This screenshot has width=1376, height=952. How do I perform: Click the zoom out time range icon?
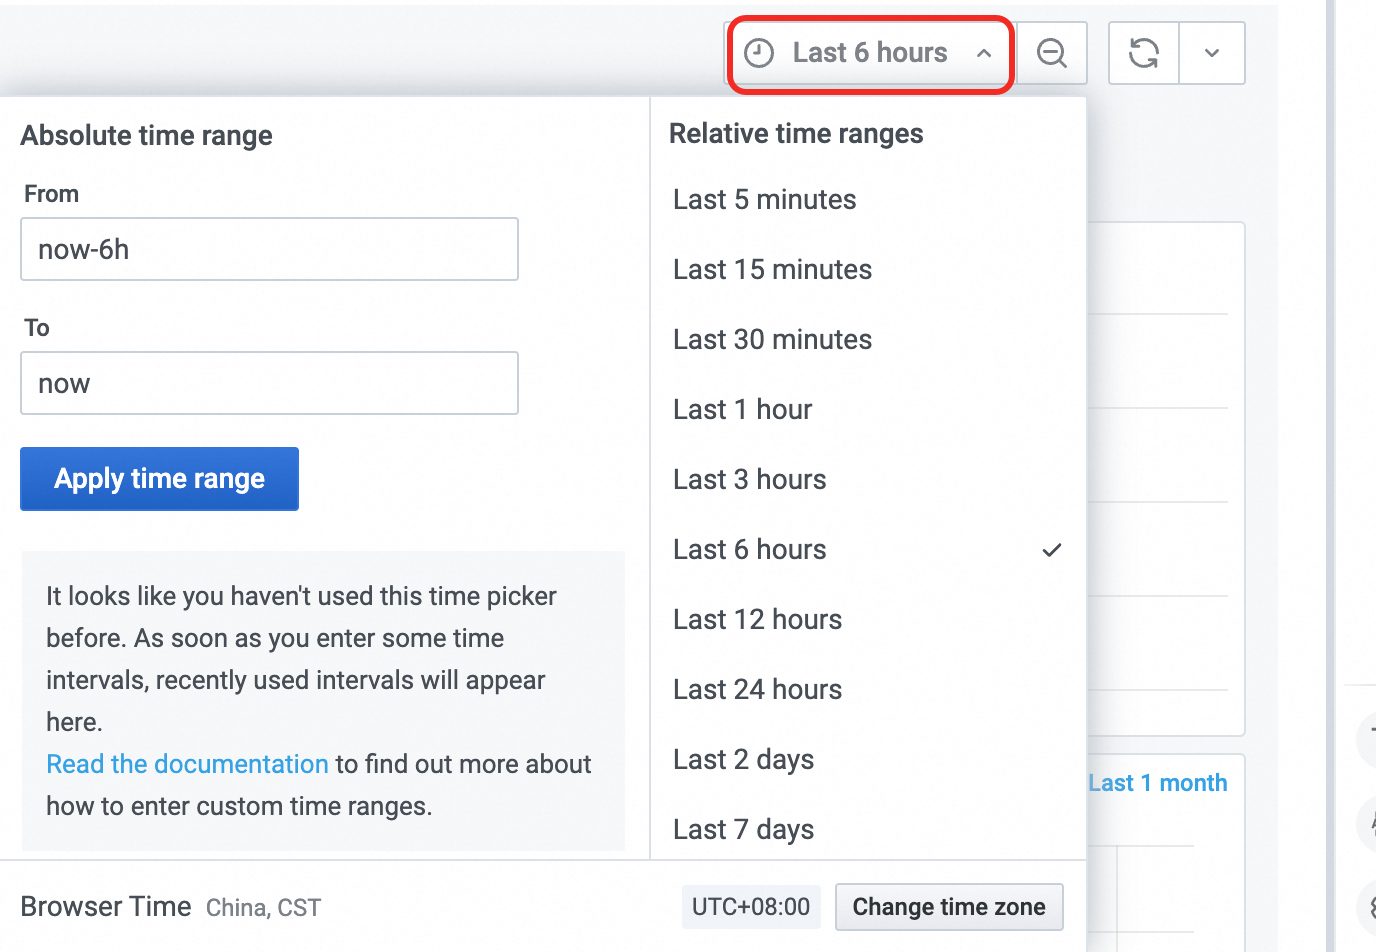[1051, 53]
